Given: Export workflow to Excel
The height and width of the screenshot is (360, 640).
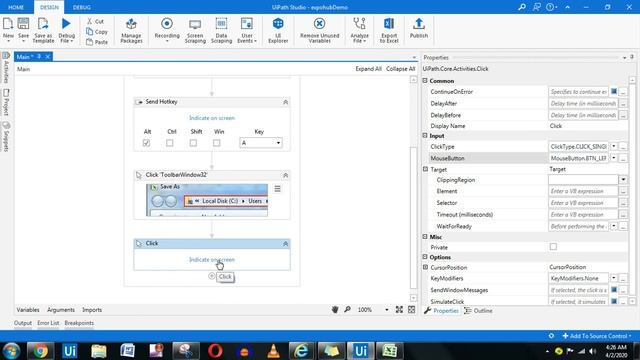Looking at the screenshot, I should click(x=389, y=30).
